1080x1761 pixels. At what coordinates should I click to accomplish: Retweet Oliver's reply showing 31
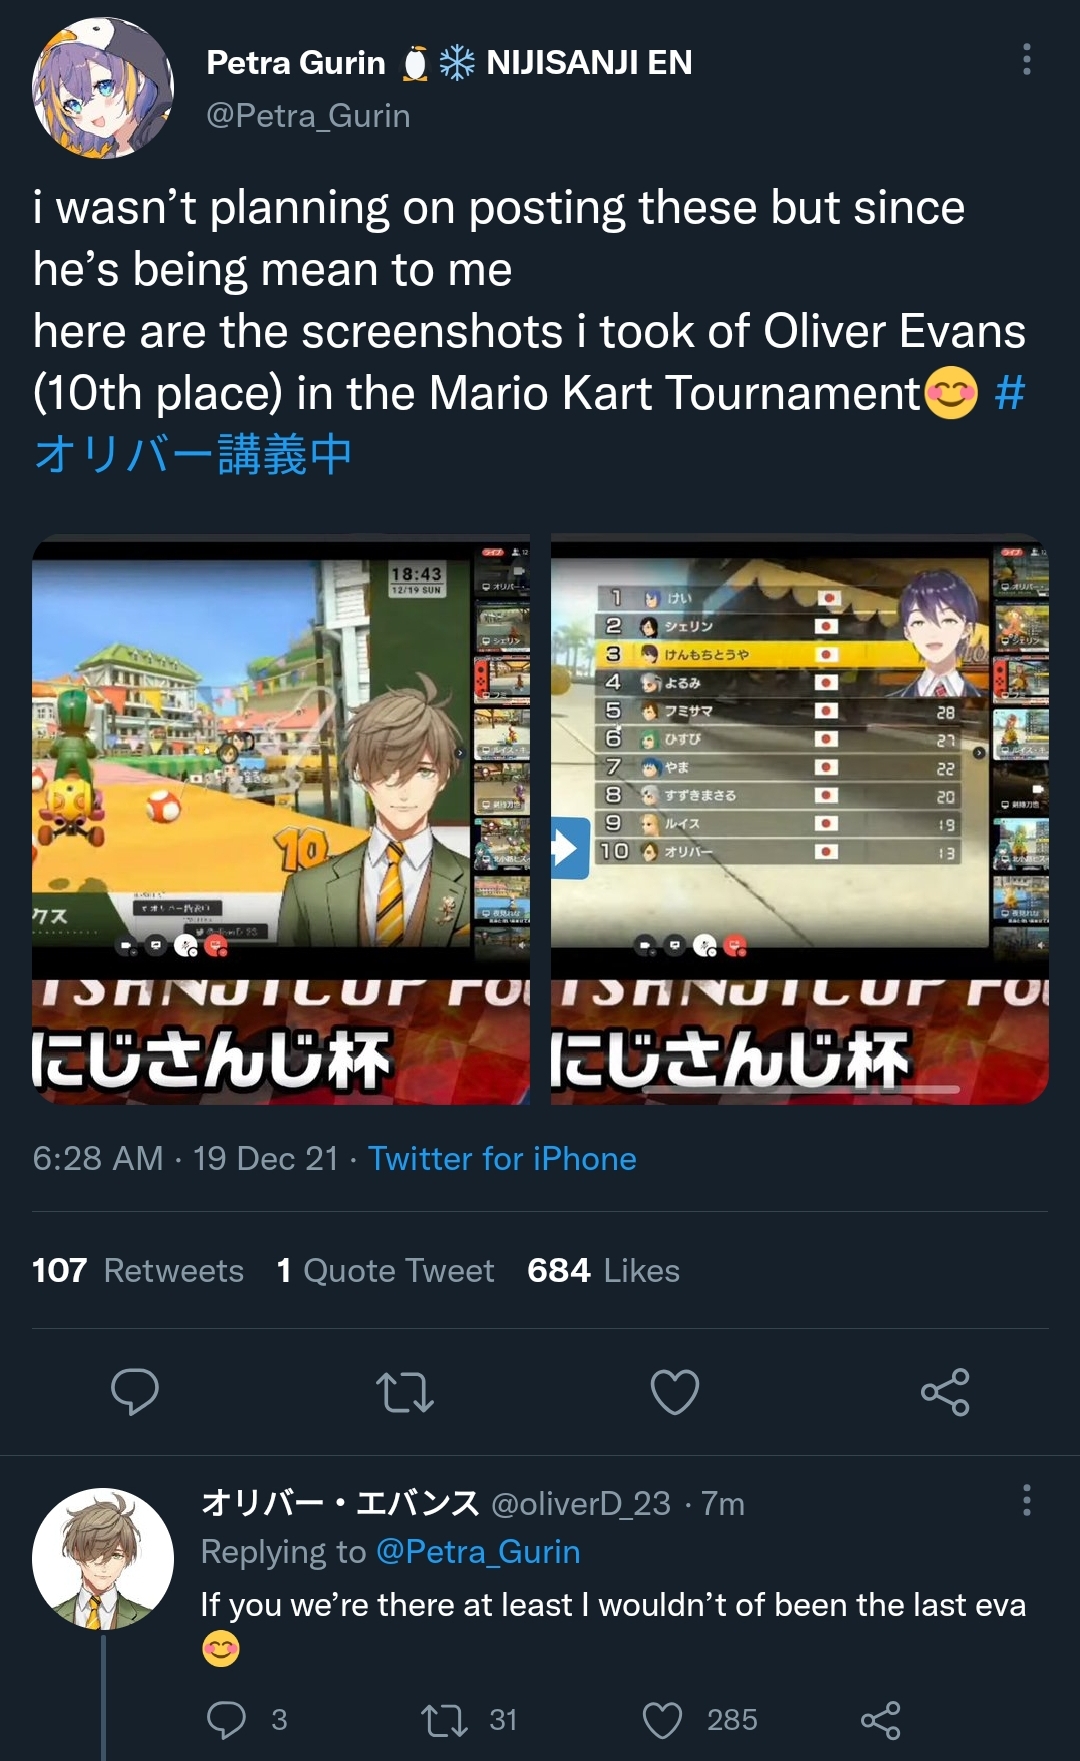(x=444, y=1720)
